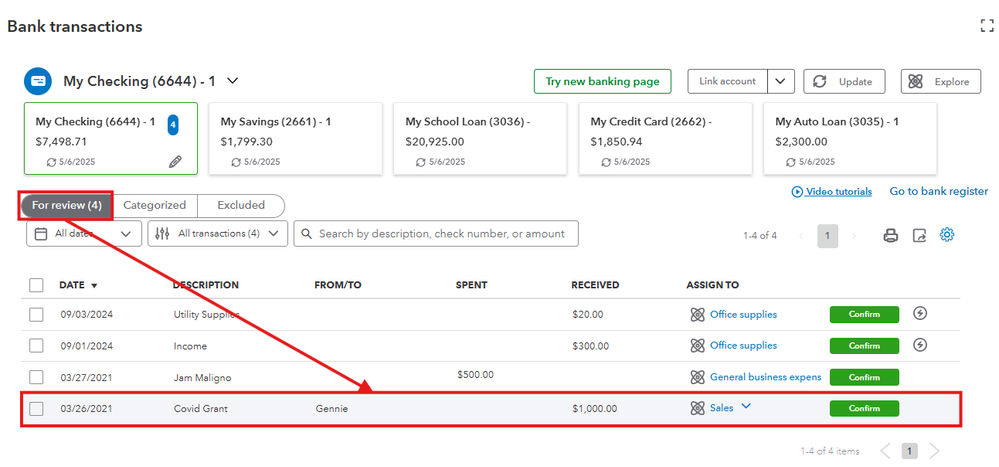Screen dimensions: 999x467
Task: Select the My Savings (2661) account card
Action: click(295, 138)
